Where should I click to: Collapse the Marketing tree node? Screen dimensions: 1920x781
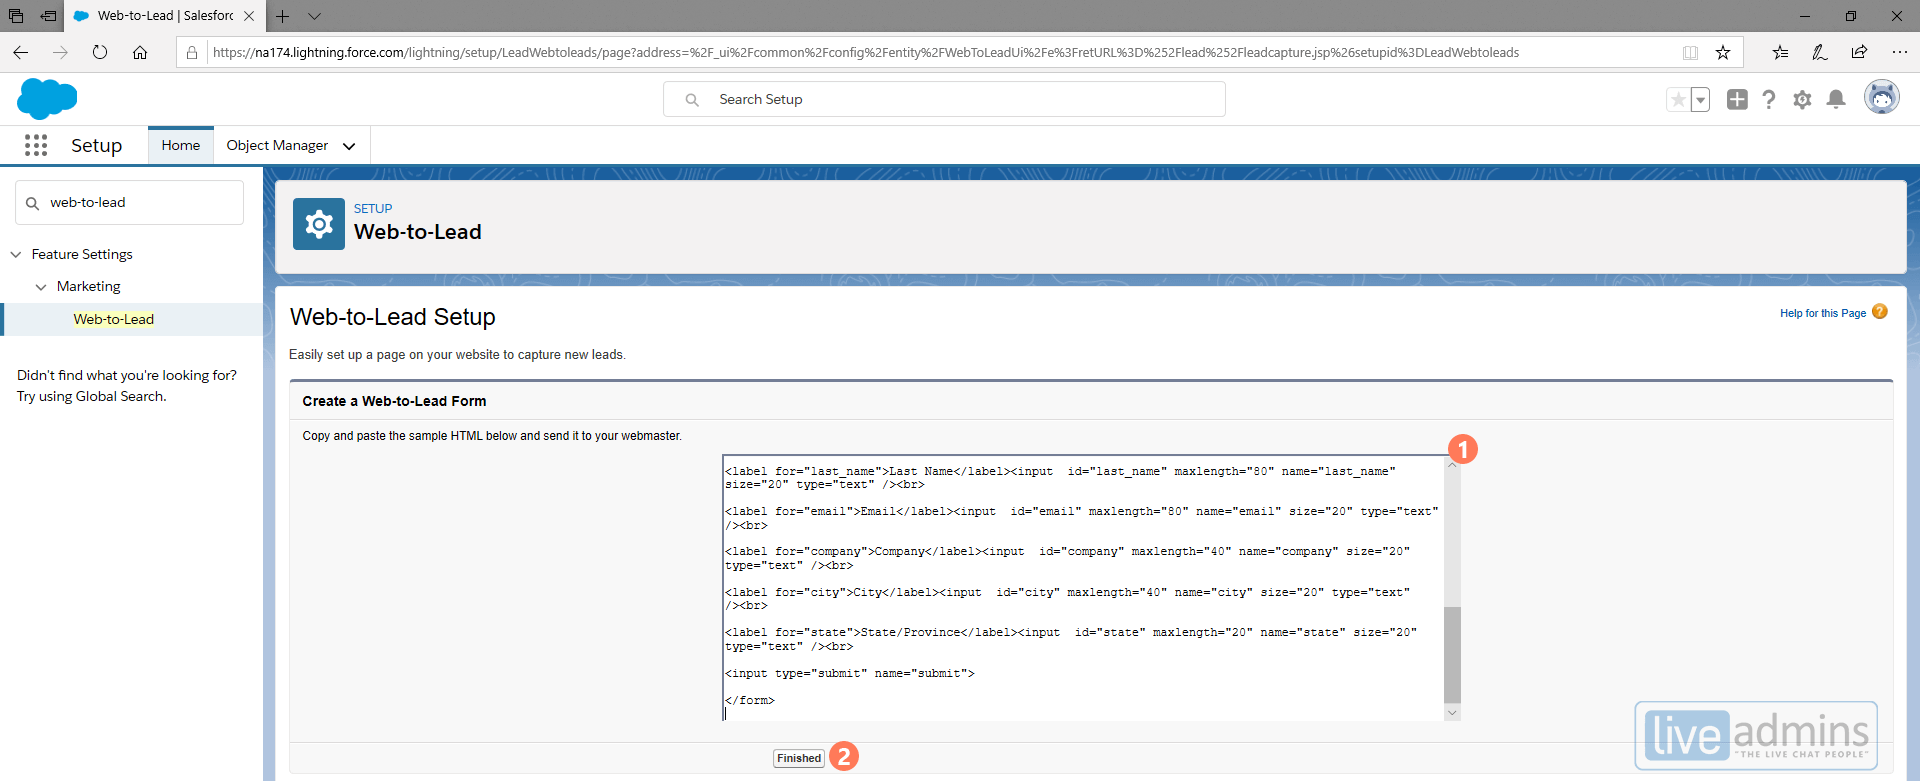(41, 286)
